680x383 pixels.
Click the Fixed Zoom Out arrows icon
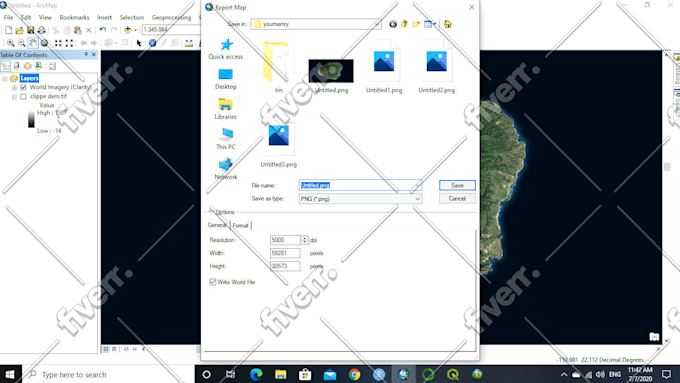(69, 43)
